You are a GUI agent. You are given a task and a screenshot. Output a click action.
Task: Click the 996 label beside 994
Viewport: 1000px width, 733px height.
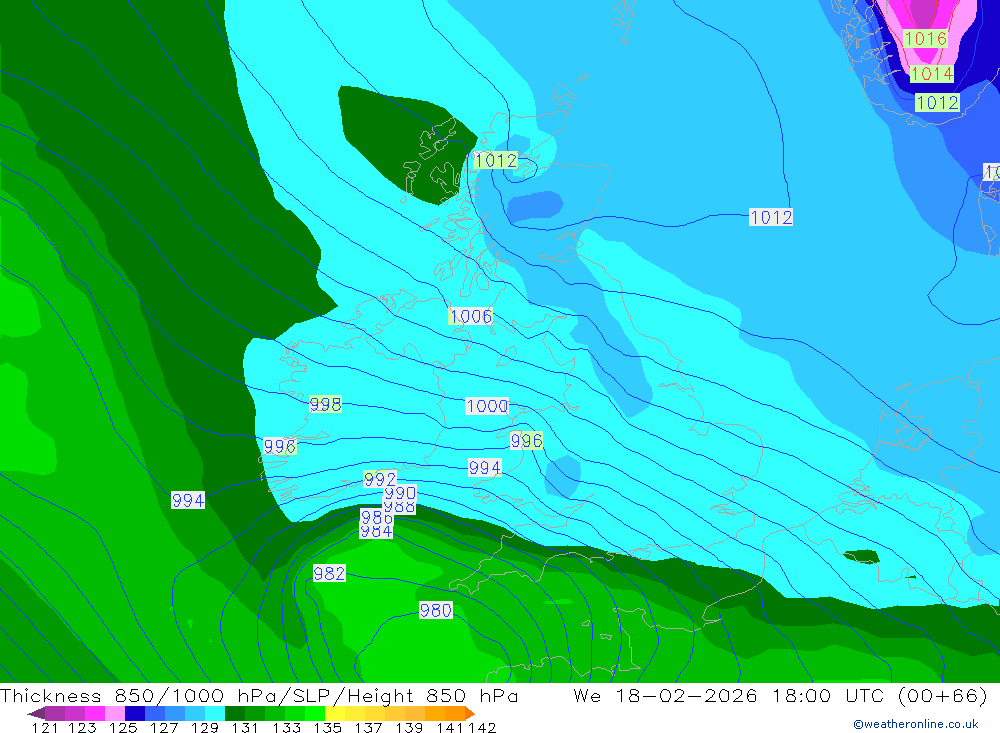(526, 441)
